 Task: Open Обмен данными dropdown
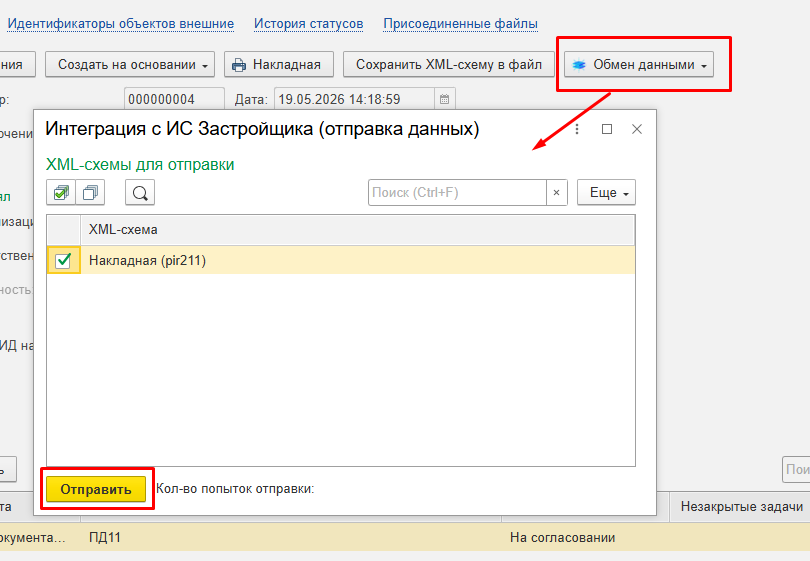[x=639, y=65]
